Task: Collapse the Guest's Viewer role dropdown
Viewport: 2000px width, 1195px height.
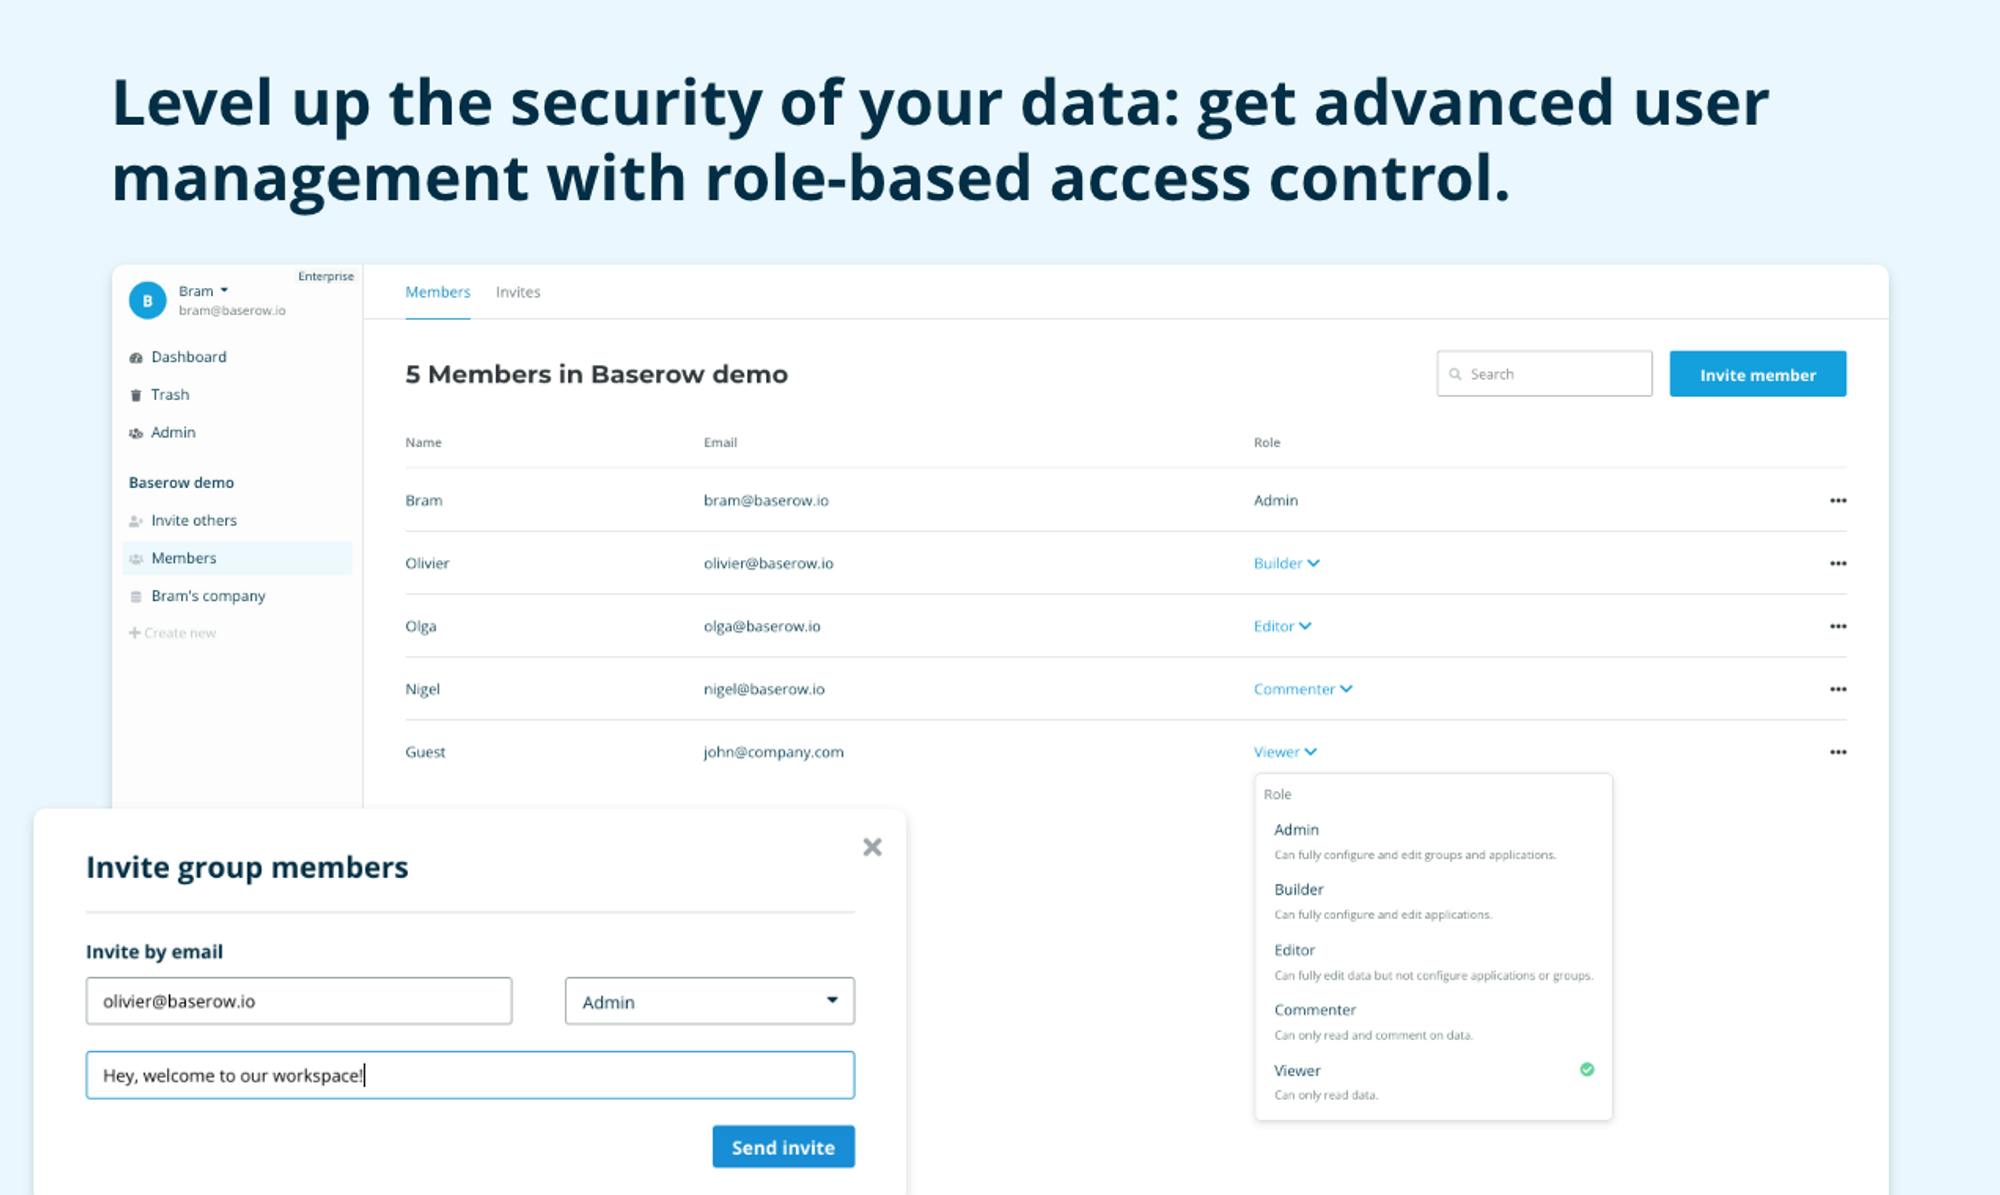Action: [x=1285, y=752]
